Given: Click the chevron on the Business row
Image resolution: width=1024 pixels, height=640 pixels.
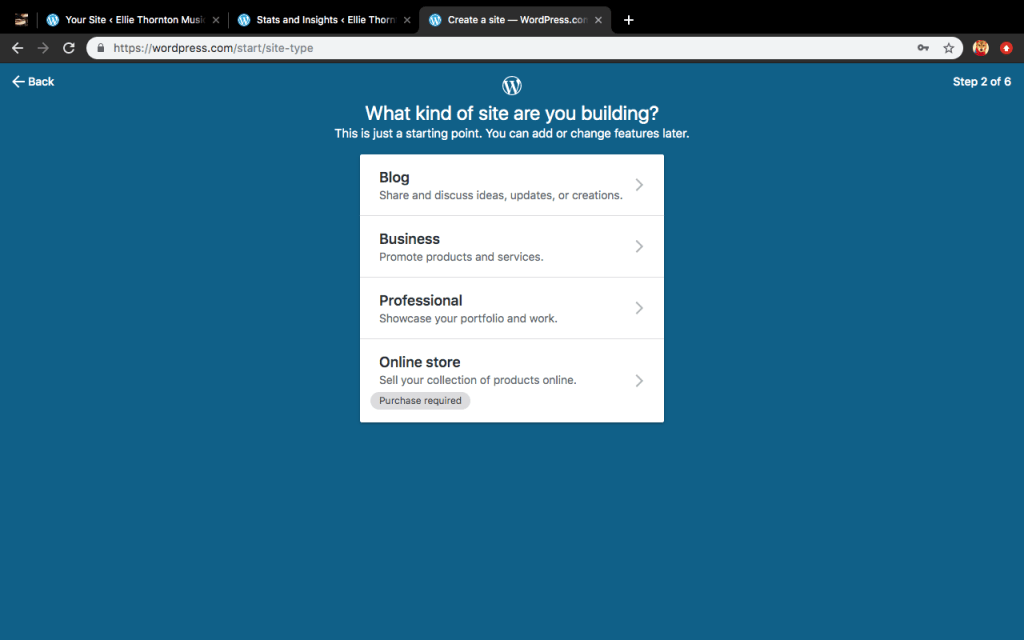Looking at the screenshot, I should pos(639,247).
